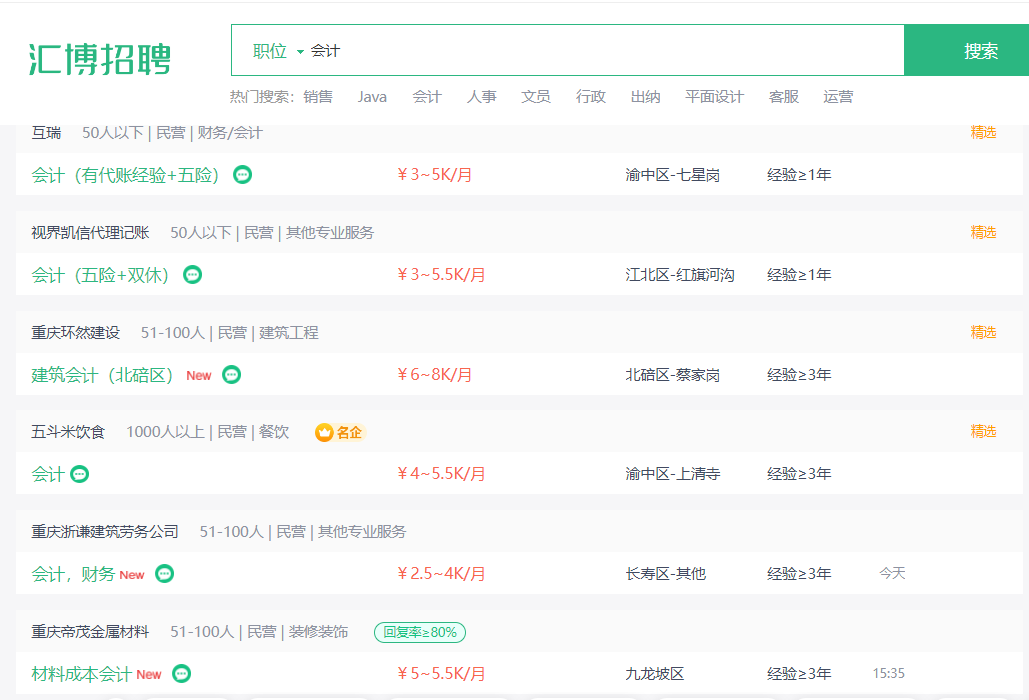Expand the 职位 search type dropdown

pyautogui.click(x=278, y=51)
